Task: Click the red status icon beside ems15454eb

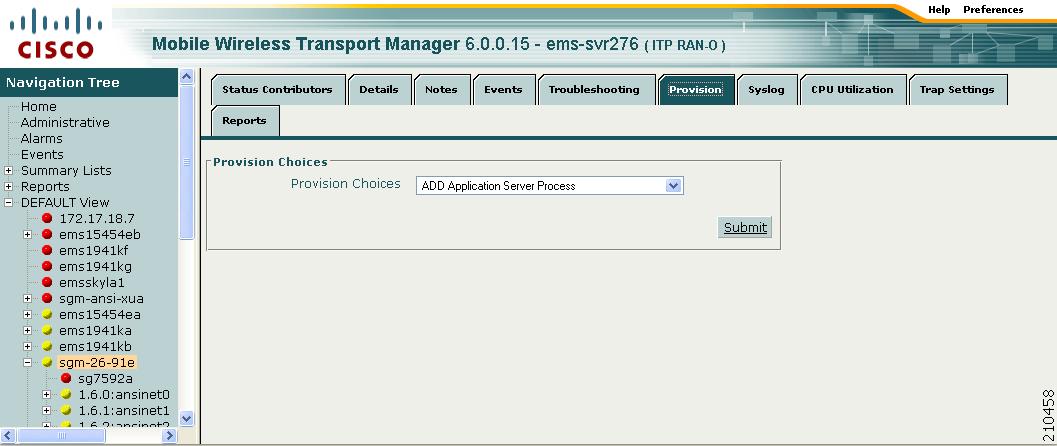Action: click(47, 234)
